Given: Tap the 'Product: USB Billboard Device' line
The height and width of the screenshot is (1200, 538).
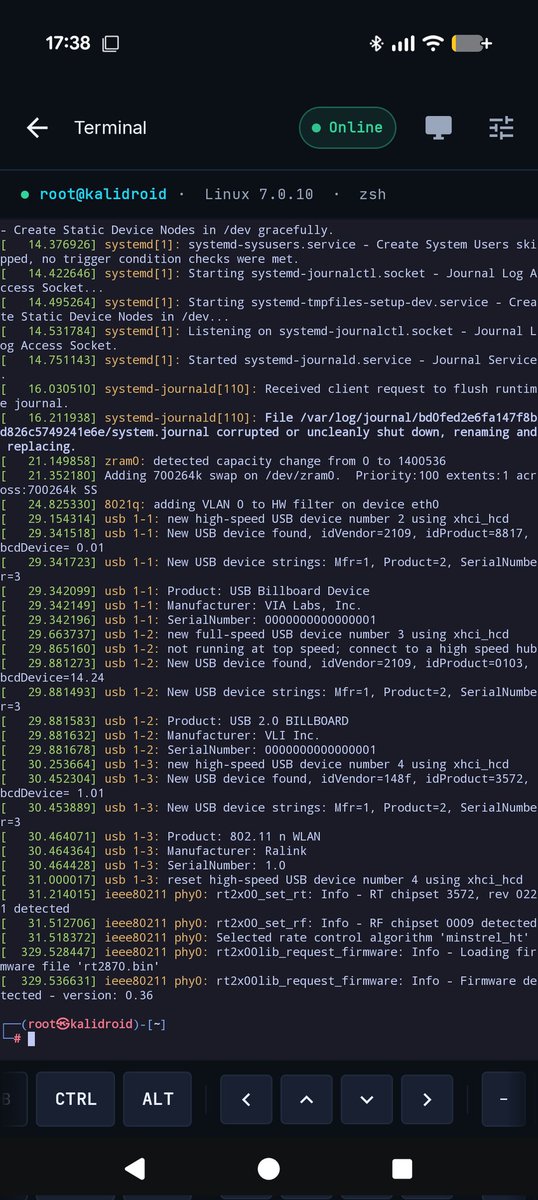Looking at the screenshot, I should pos(185,591).
